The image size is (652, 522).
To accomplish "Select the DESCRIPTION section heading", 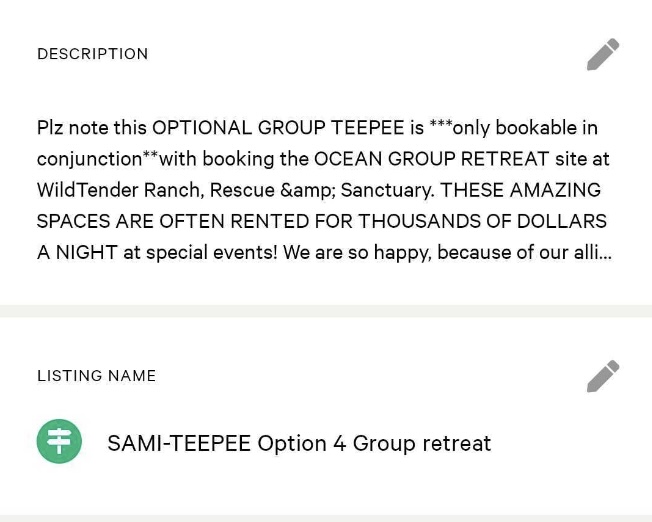I will (92, 54).
